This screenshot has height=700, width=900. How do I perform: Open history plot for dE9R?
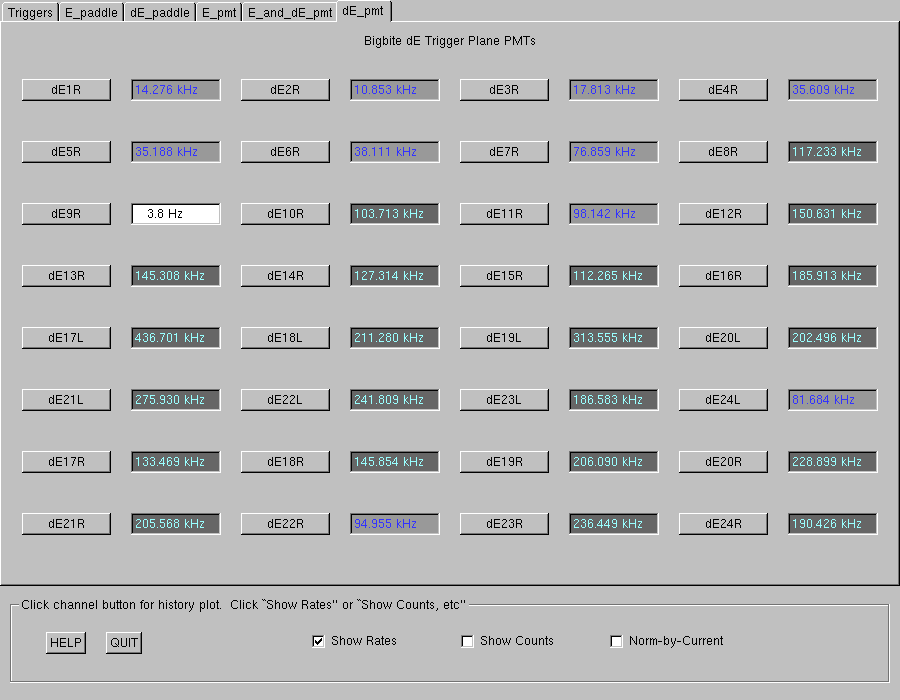click(x=66, y=214)
